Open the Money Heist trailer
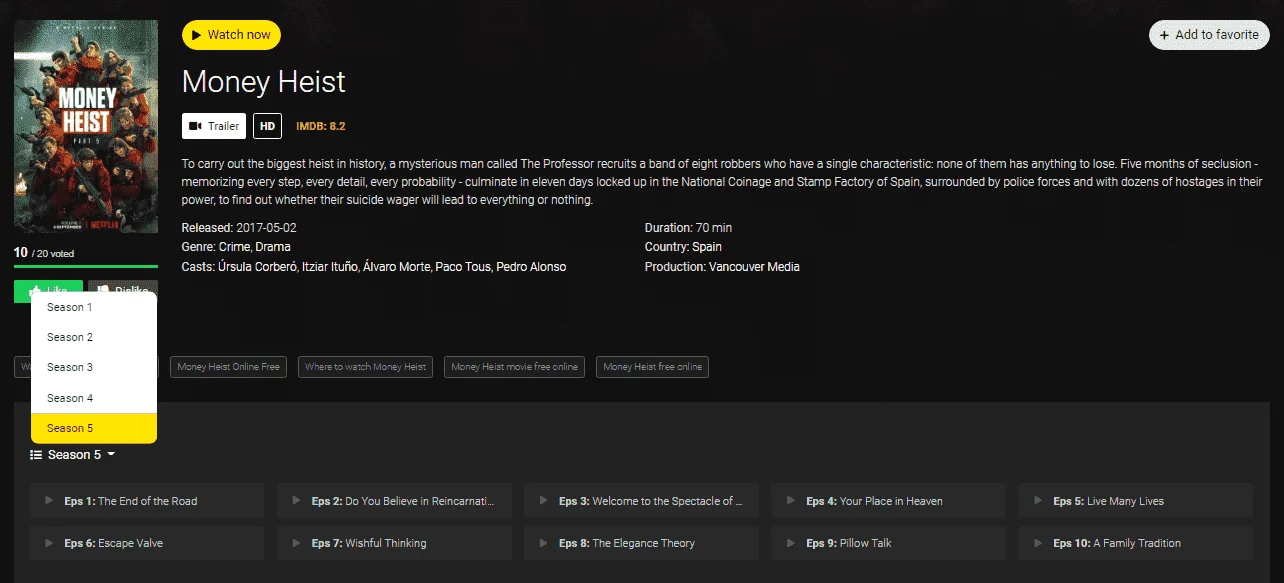This screenshot has width=1284, height=583. point(214,126)
